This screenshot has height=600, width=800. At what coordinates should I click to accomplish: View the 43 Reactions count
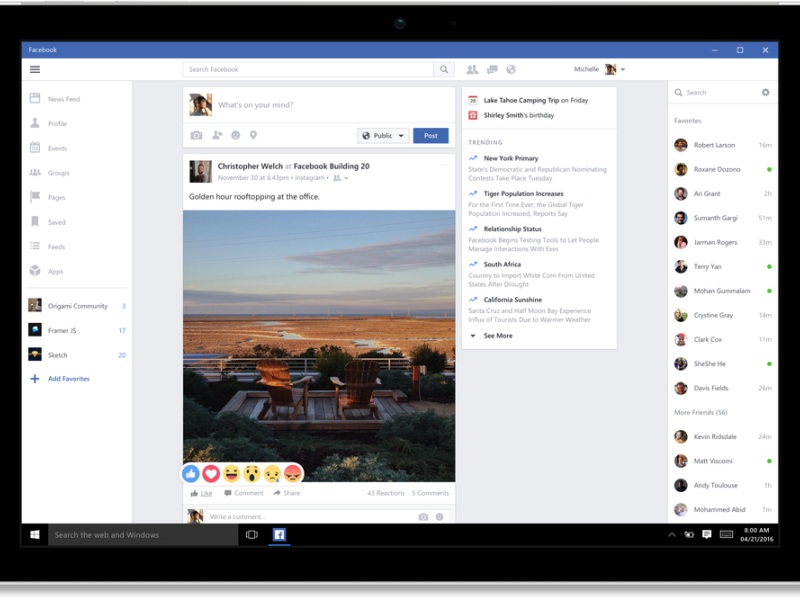point(386,493)
